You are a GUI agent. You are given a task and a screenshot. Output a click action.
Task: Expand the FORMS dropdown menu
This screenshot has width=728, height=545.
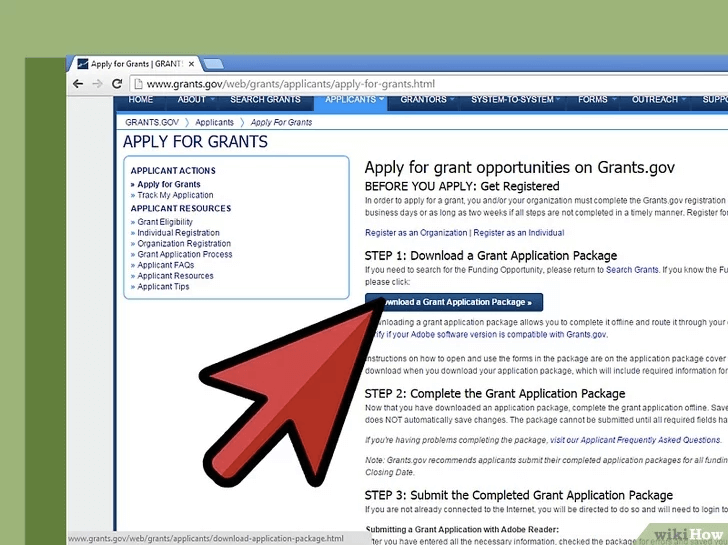tap(597, 100)
